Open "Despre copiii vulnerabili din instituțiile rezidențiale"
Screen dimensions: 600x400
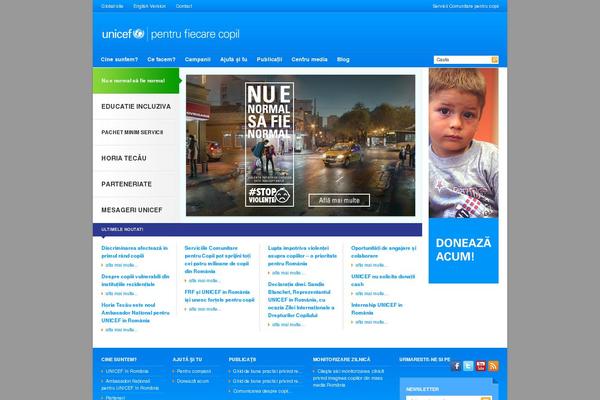(135, 280)
